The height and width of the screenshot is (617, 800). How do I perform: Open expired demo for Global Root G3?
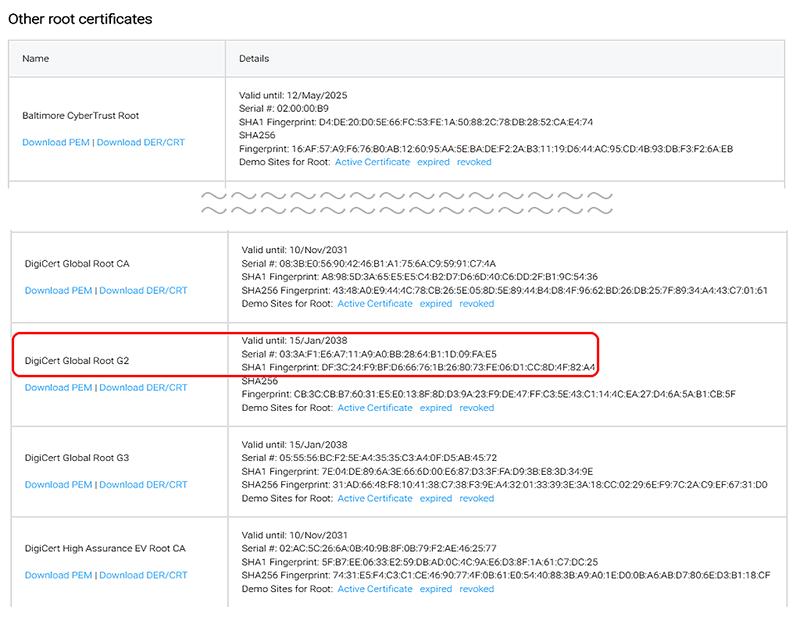[x=436, y=498]
